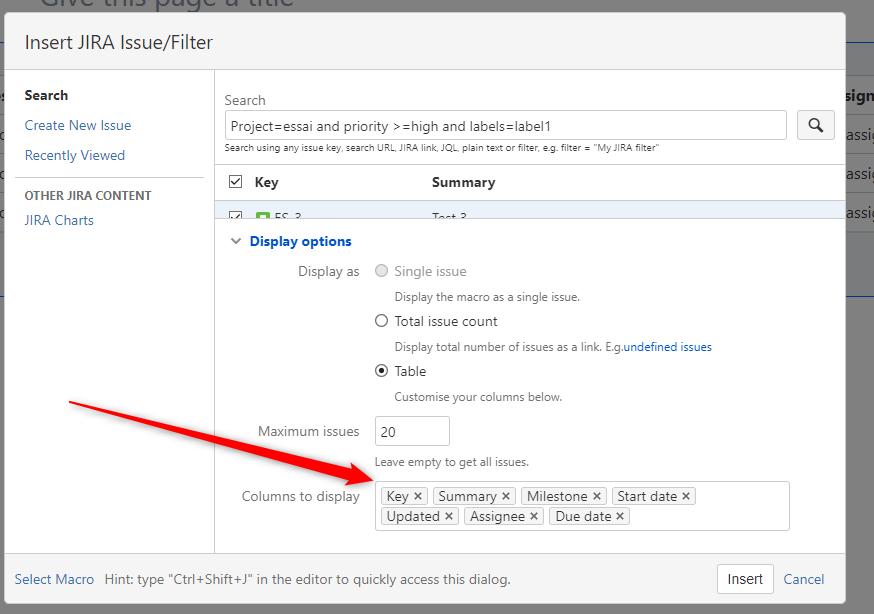Follow the undefined issues example link

668,346
